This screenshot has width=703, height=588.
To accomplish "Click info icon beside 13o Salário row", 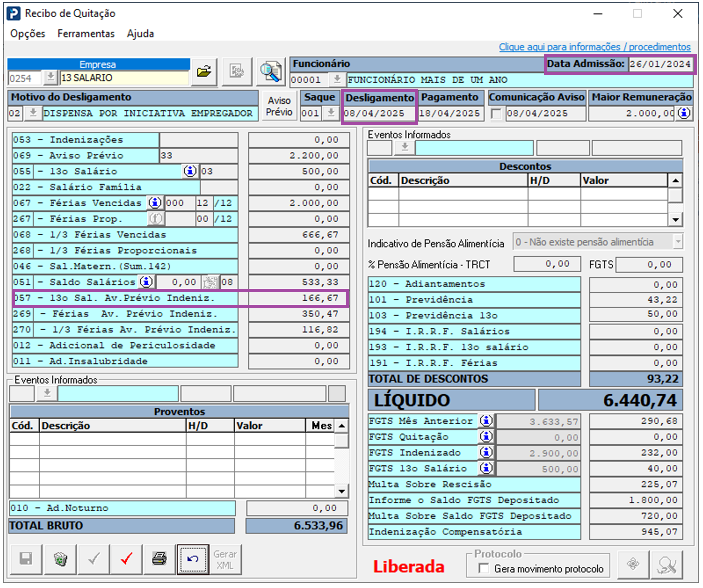I will [x=190, y=171].
